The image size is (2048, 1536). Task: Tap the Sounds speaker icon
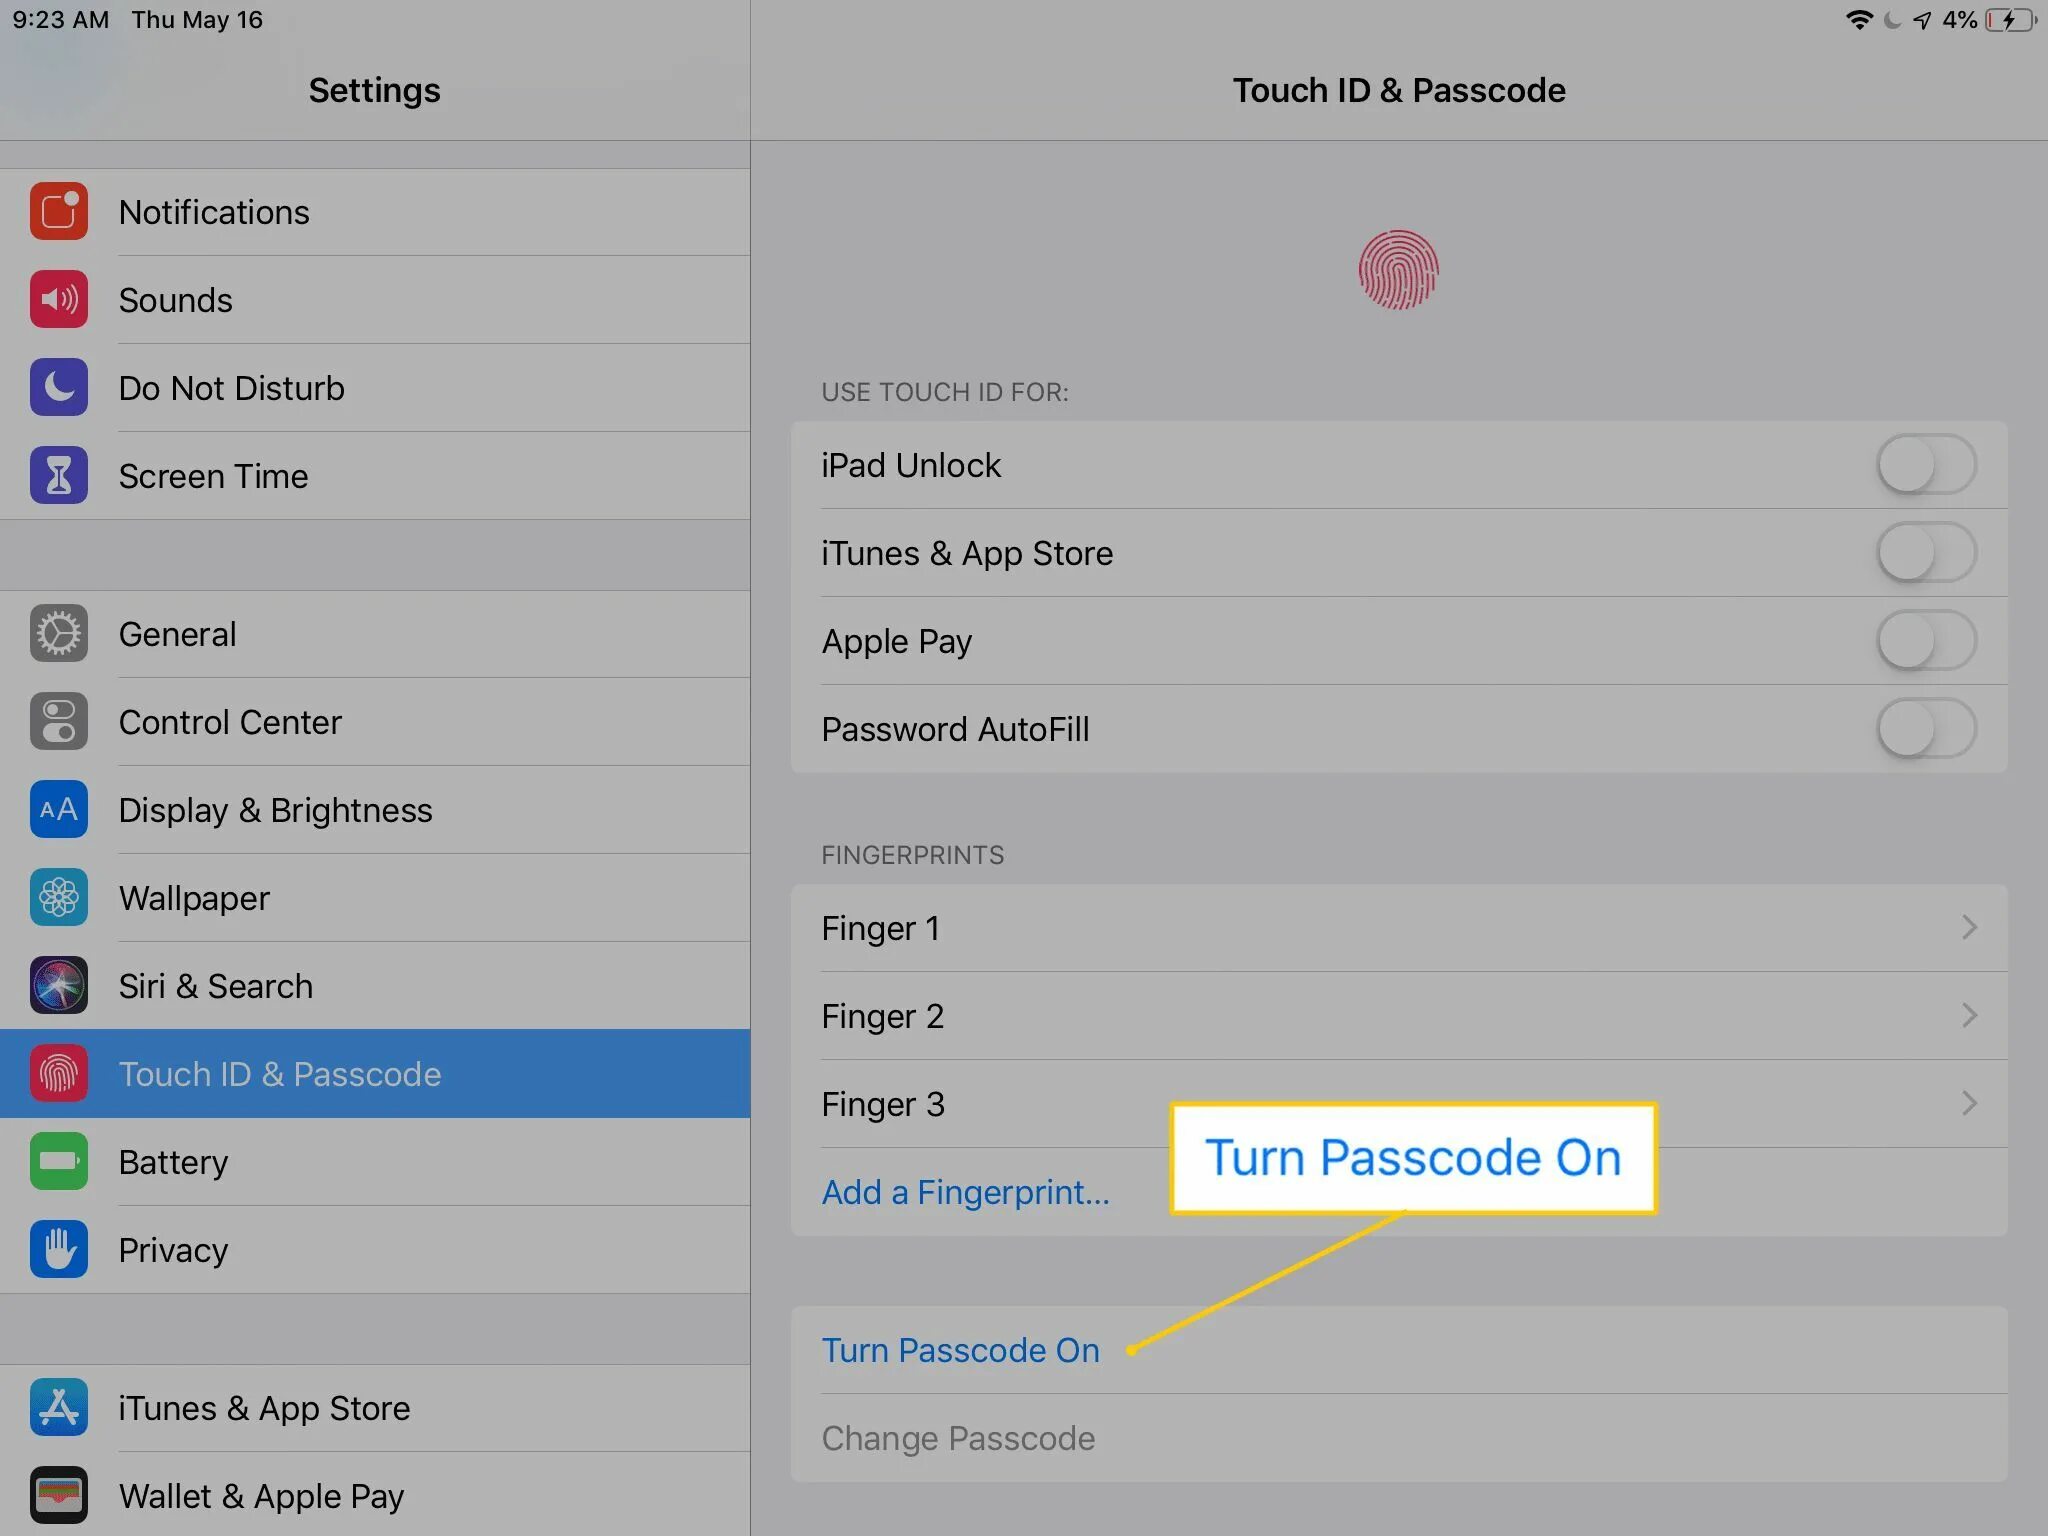[x=59, y=300]
